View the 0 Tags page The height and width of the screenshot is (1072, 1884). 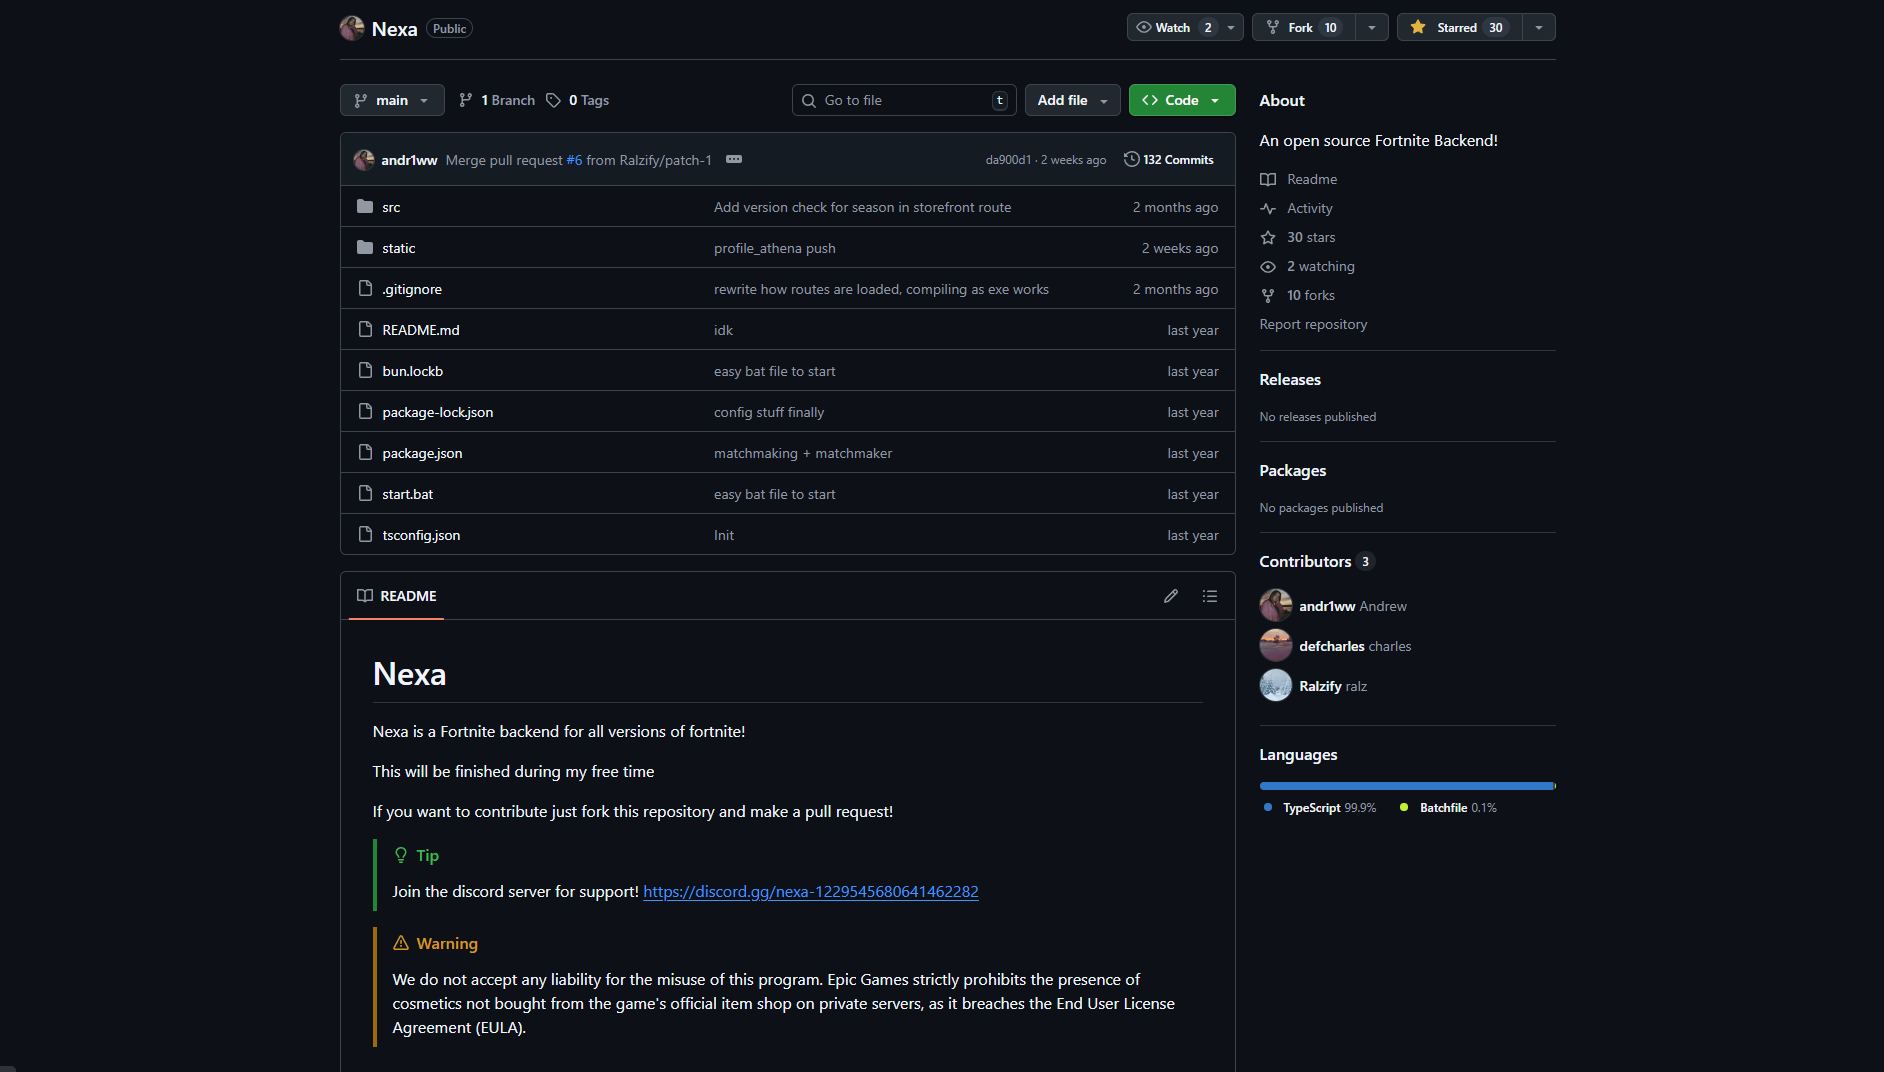pos(578,100)
